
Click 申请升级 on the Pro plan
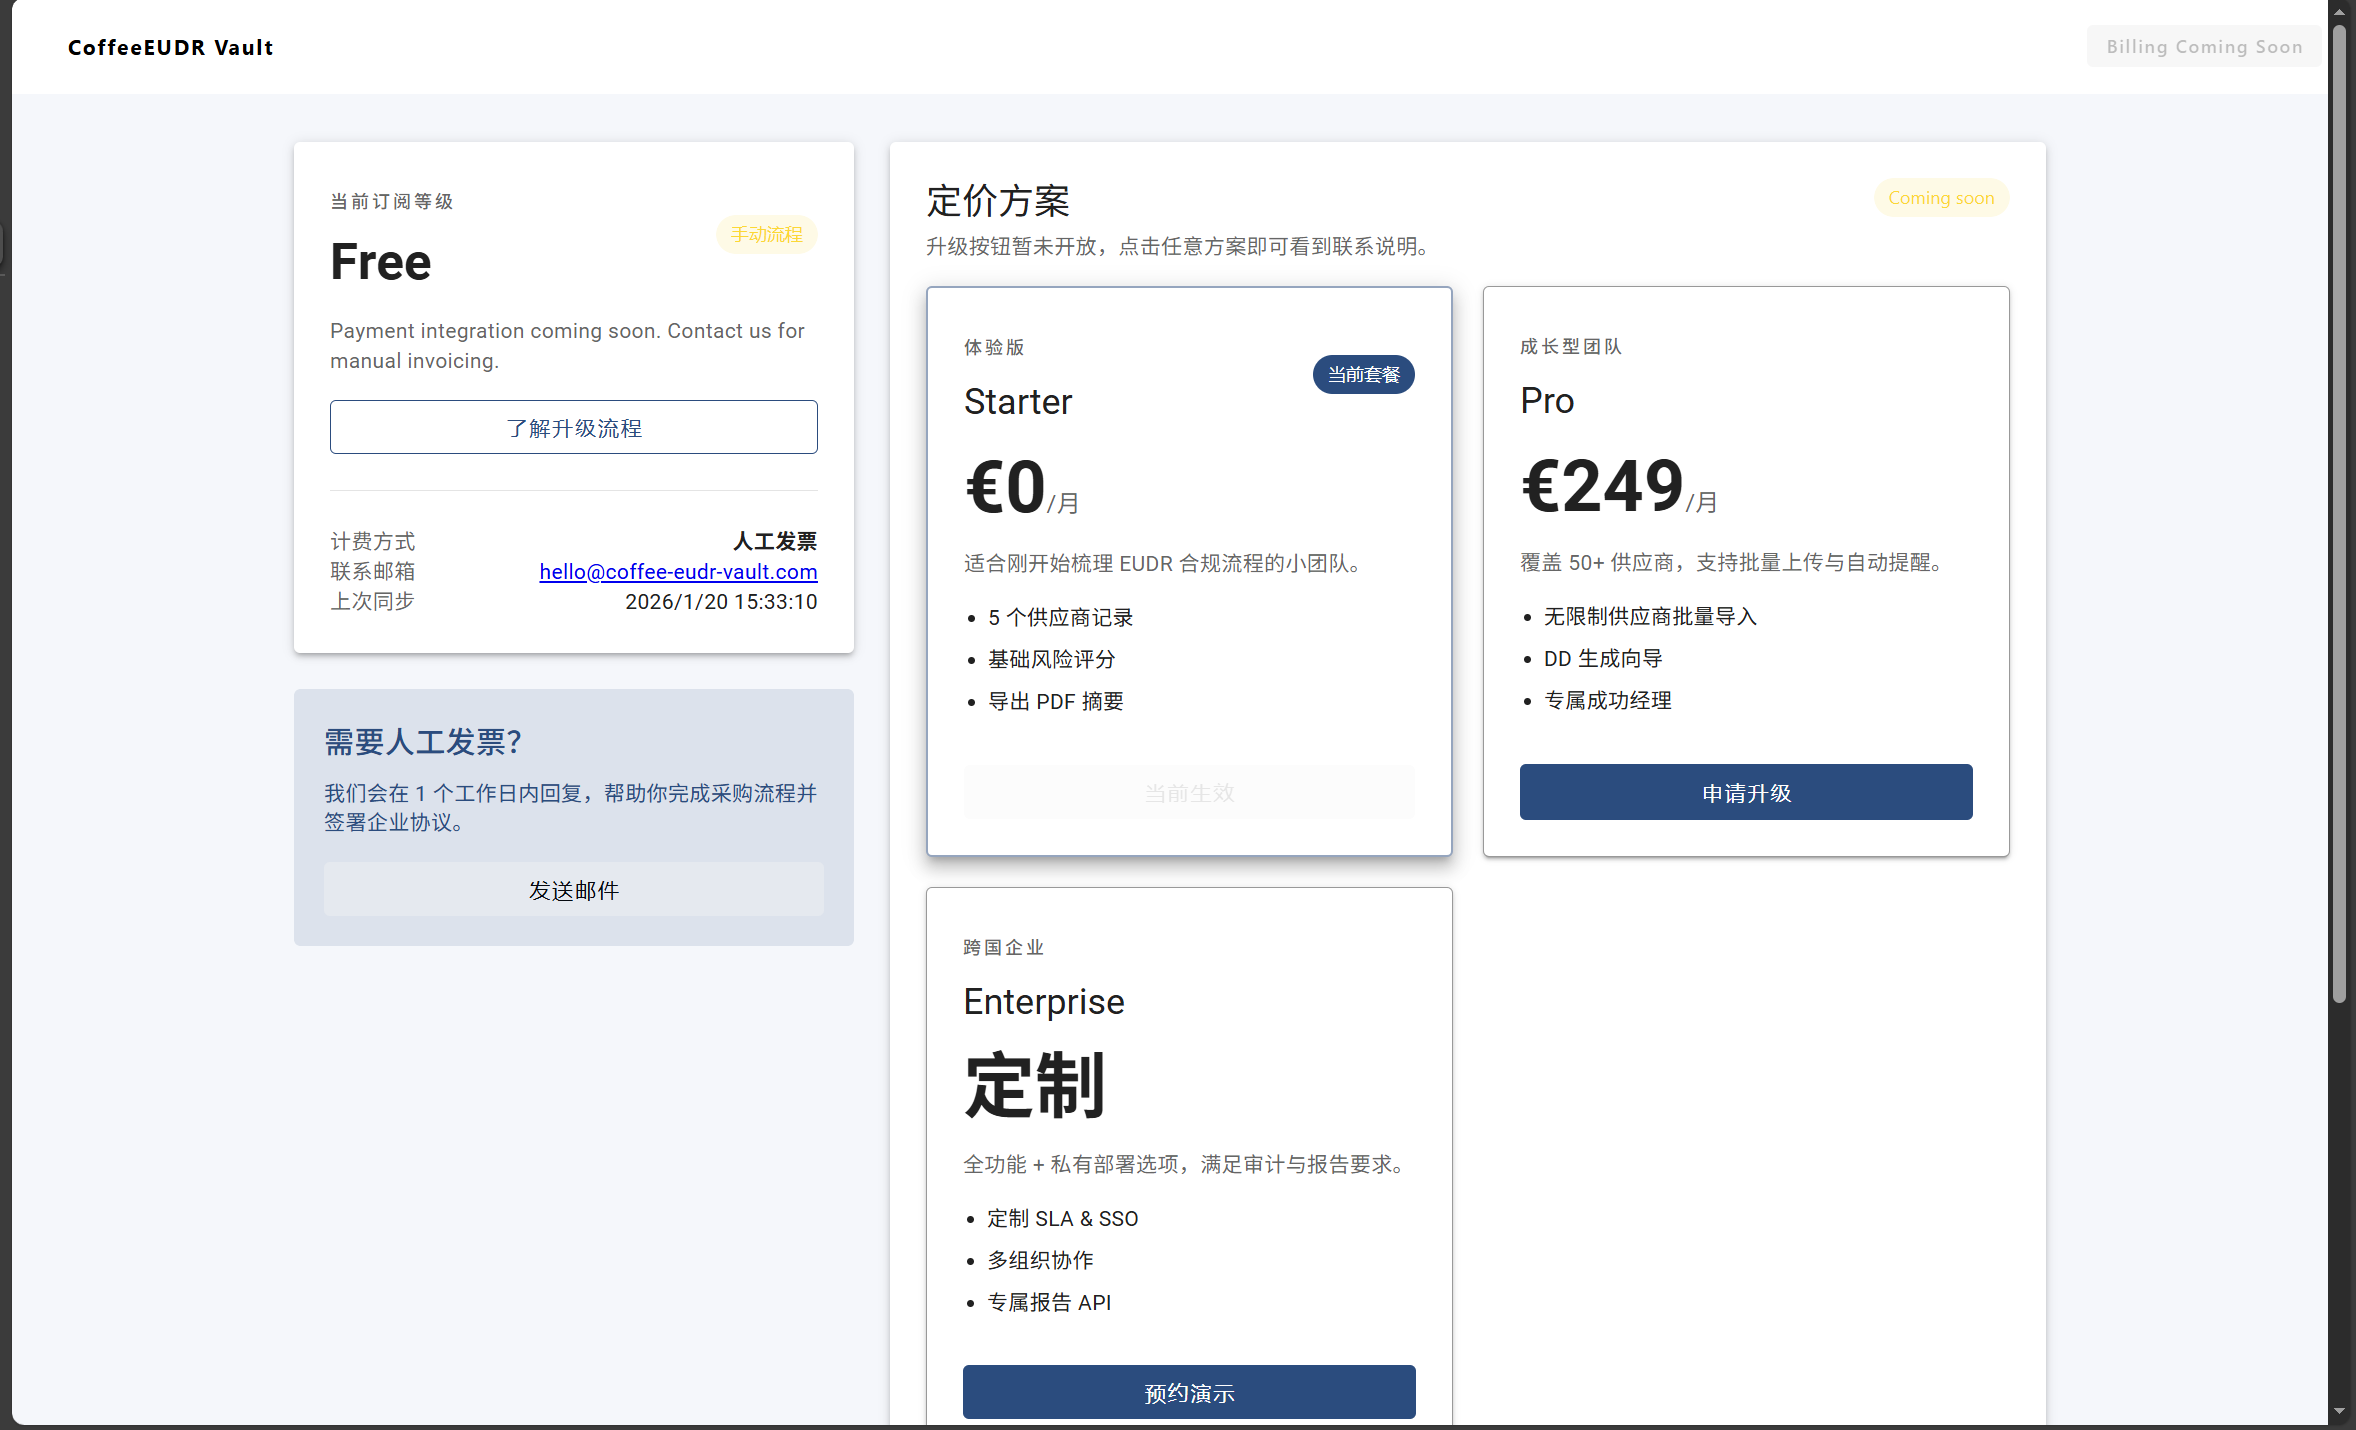point(1745,792)
